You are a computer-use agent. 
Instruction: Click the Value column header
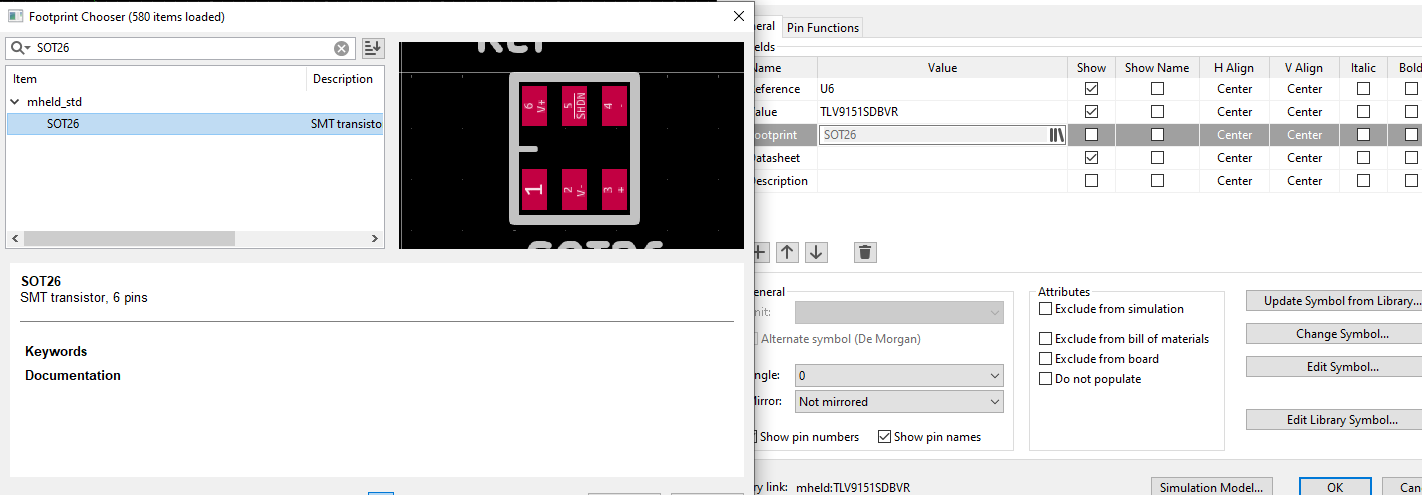(942, 67)
